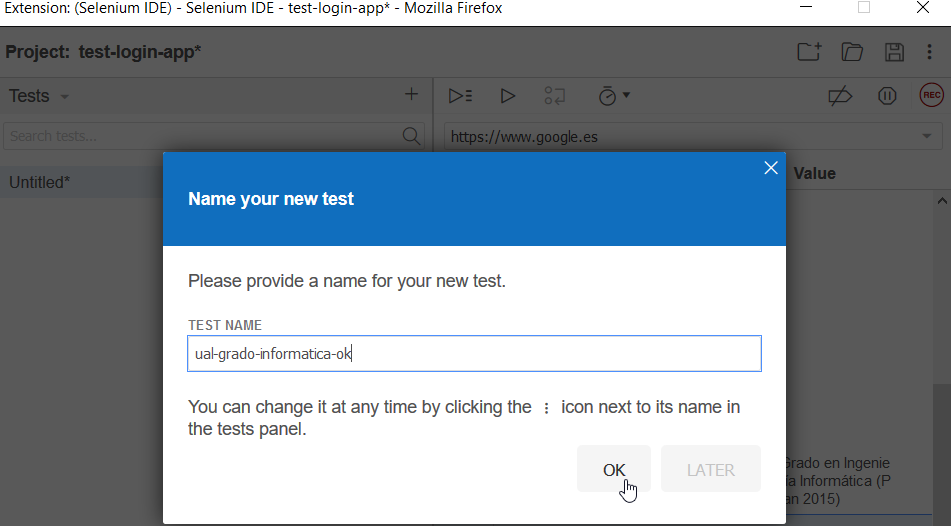Click the Project test-login-app* title

tap(103, 52)
